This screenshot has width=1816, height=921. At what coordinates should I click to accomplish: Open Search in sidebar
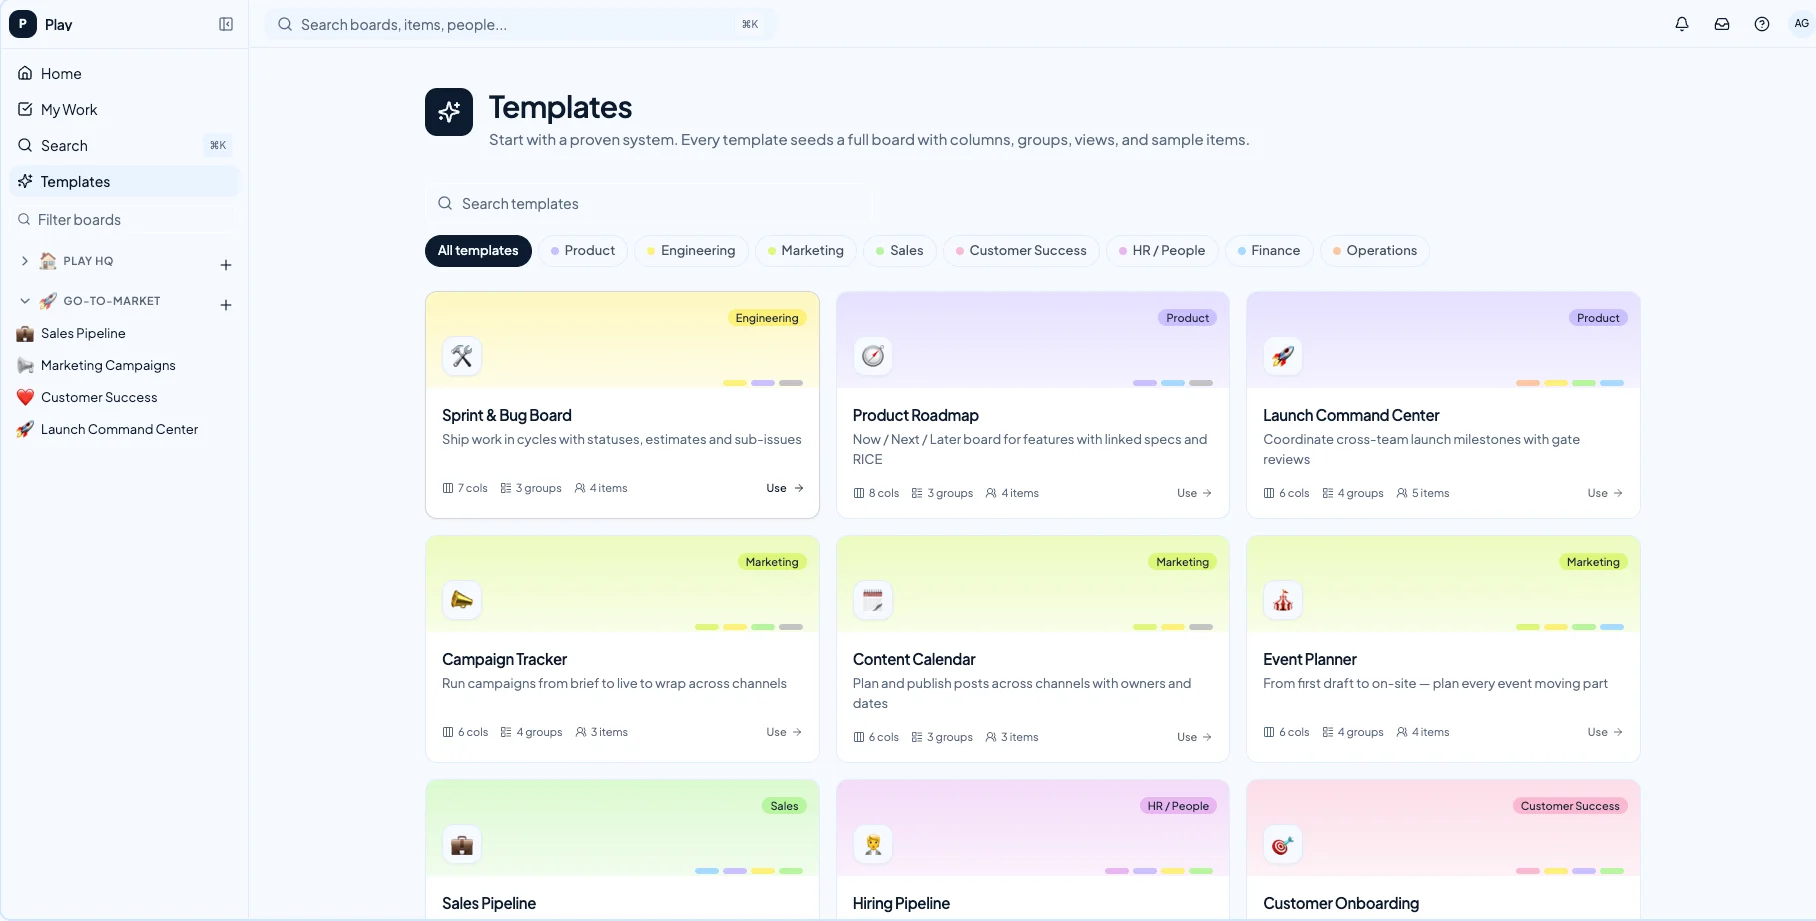[x=125, y=145]
